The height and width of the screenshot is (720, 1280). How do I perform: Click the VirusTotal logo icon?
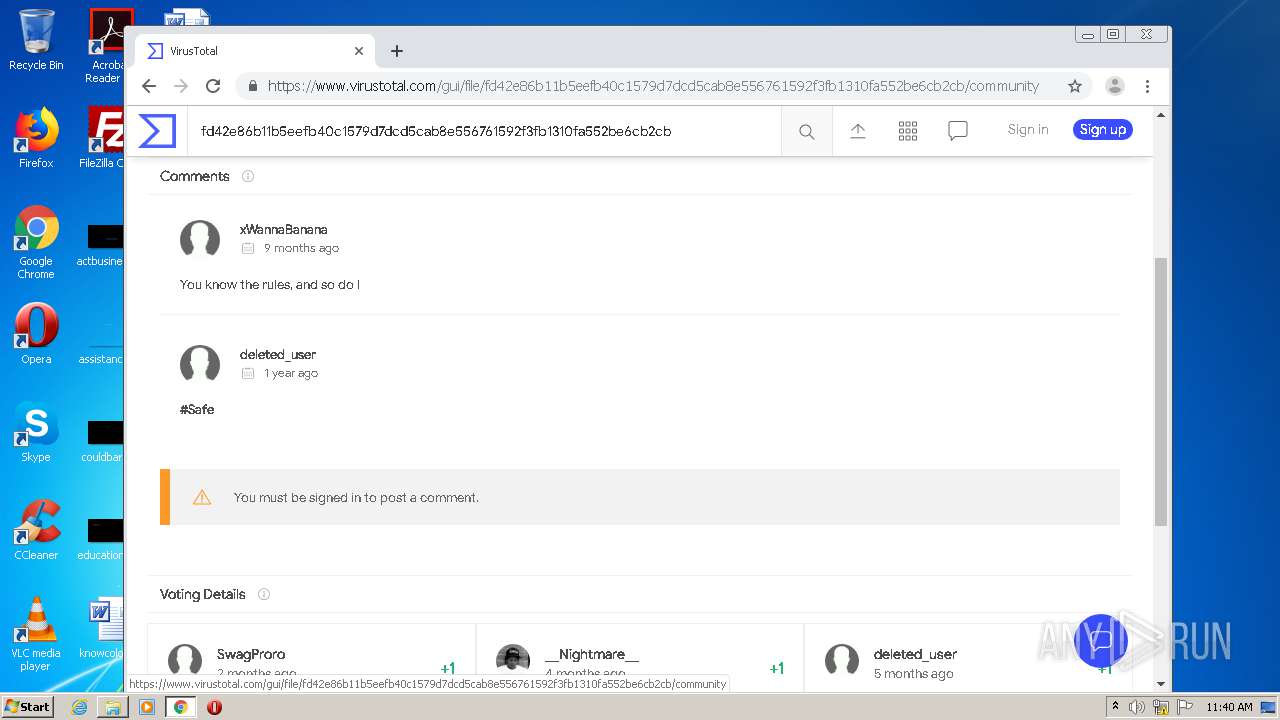(157, 131)
